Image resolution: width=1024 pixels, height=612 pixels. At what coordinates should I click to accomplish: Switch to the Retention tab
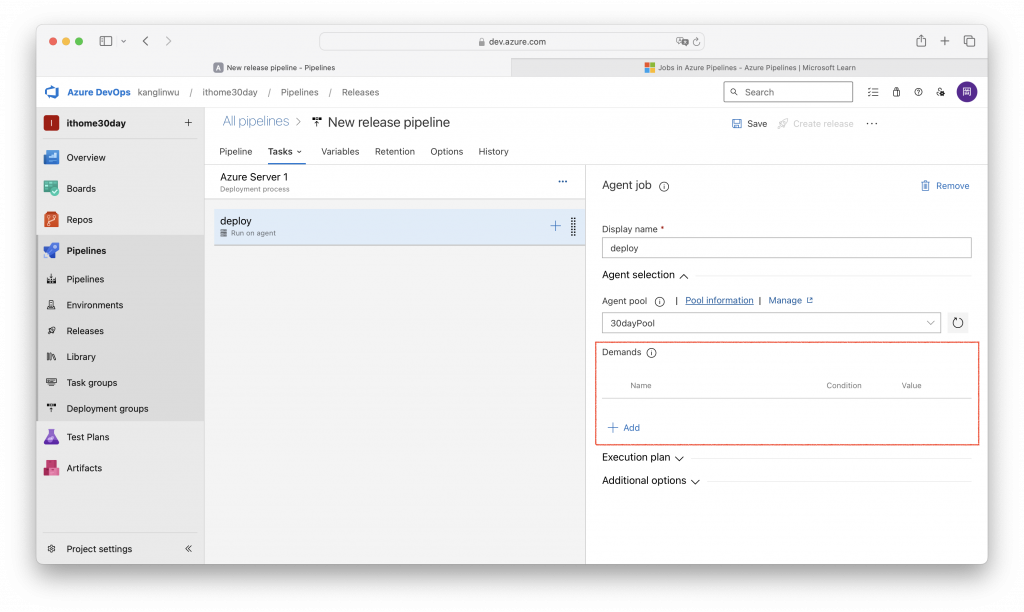click(x=394, y=152)
